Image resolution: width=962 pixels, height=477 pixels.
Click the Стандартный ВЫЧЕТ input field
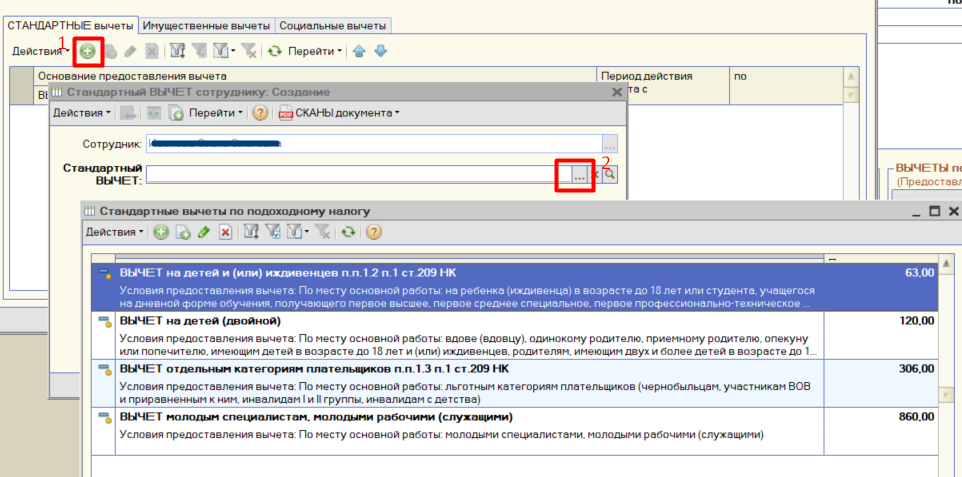[358, 174]
